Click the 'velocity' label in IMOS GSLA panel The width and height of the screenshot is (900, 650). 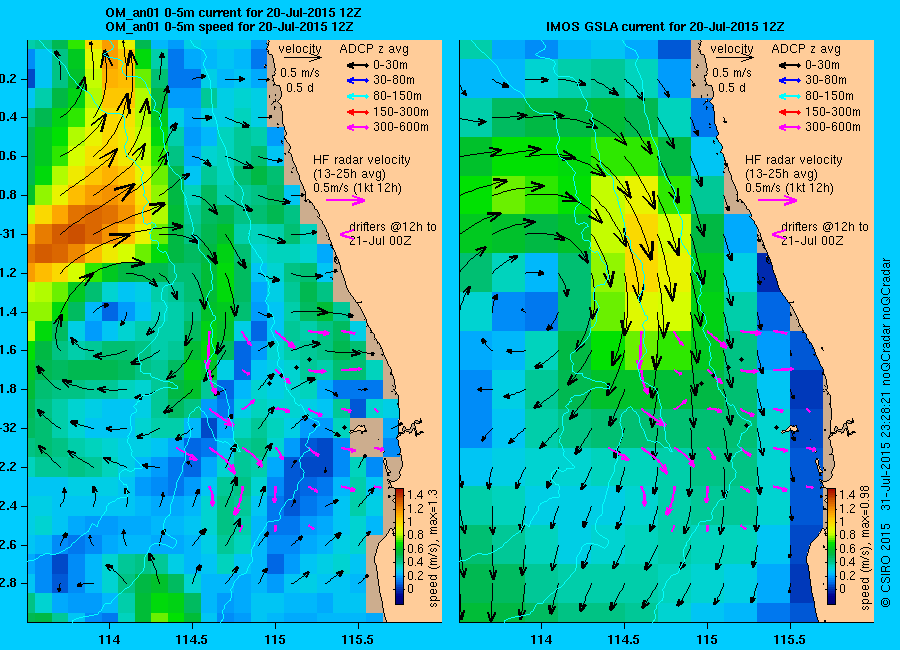click(x=732, y=49)
